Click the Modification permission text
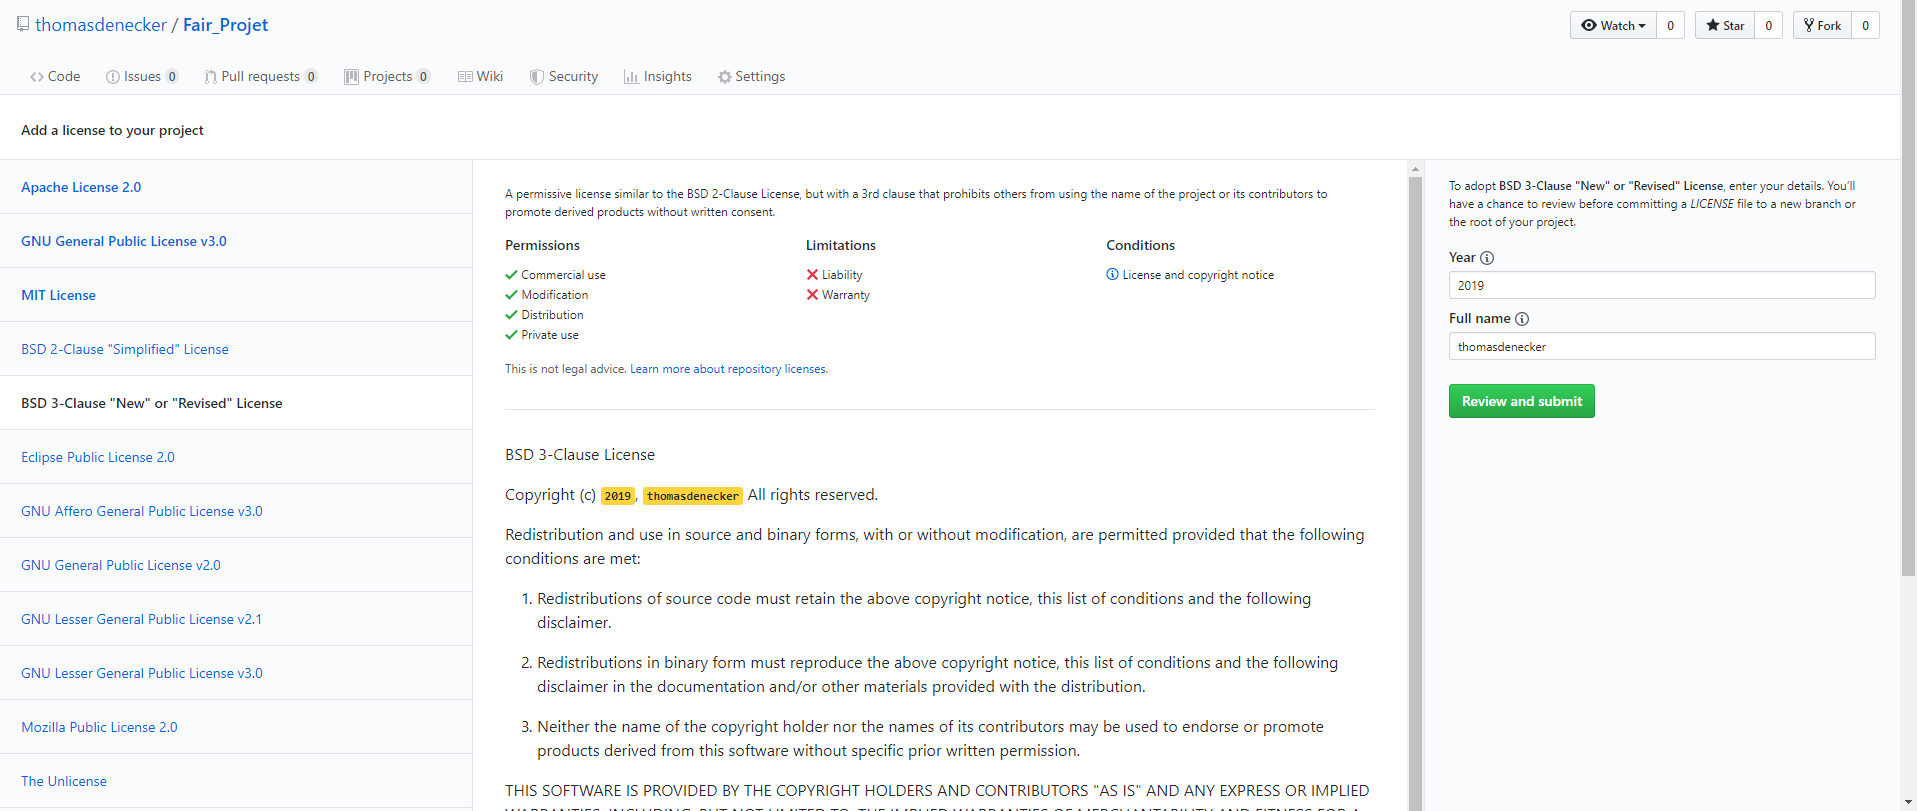This screenshot has height=811, width=1917. coord(555,295)
